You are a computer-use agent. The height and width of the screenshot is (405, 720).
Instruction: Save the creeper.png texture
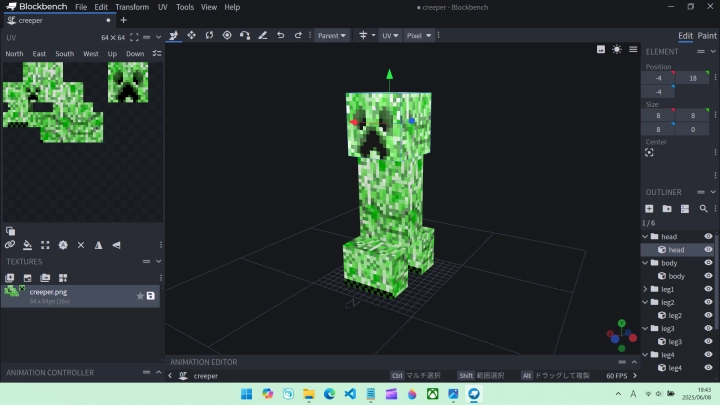[151, 295]
